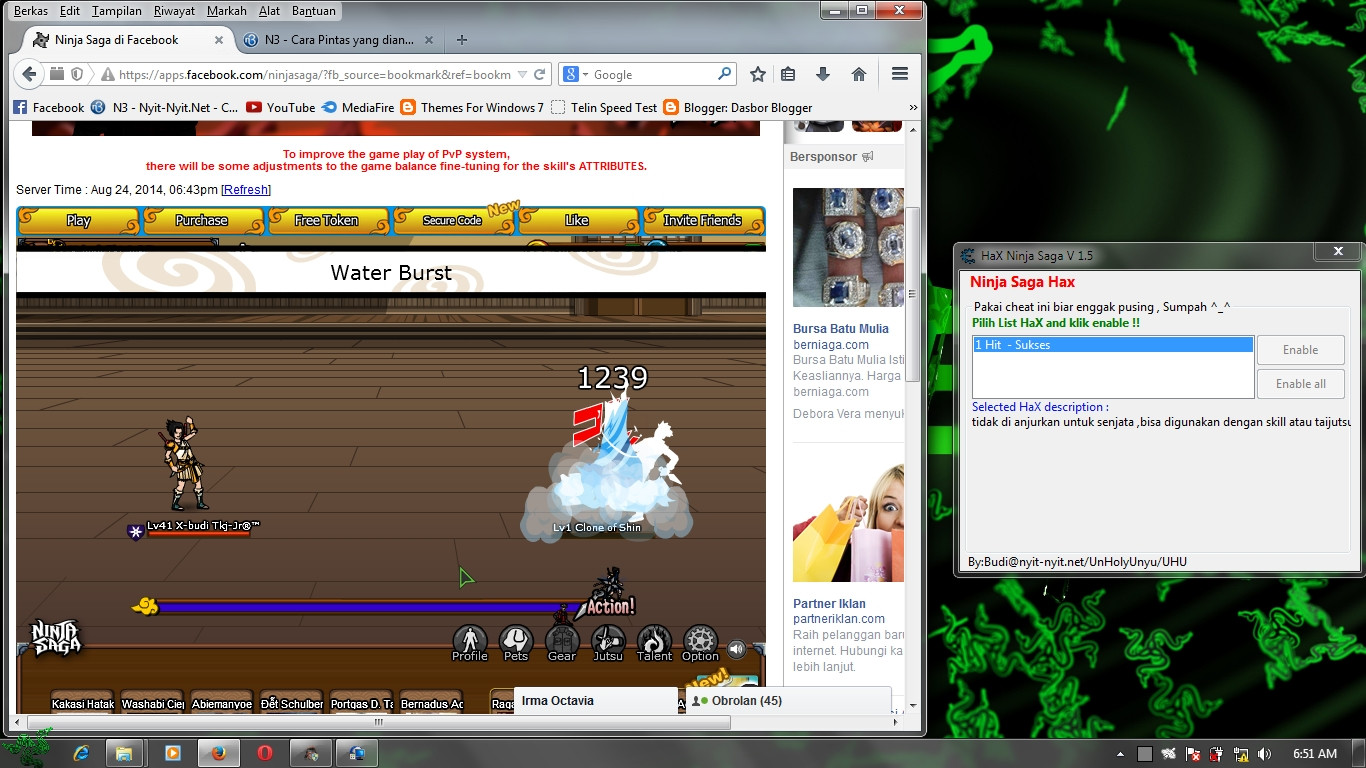
Task: Open the Telin Speed Test bookmark
Action: [x=604, y=107]
